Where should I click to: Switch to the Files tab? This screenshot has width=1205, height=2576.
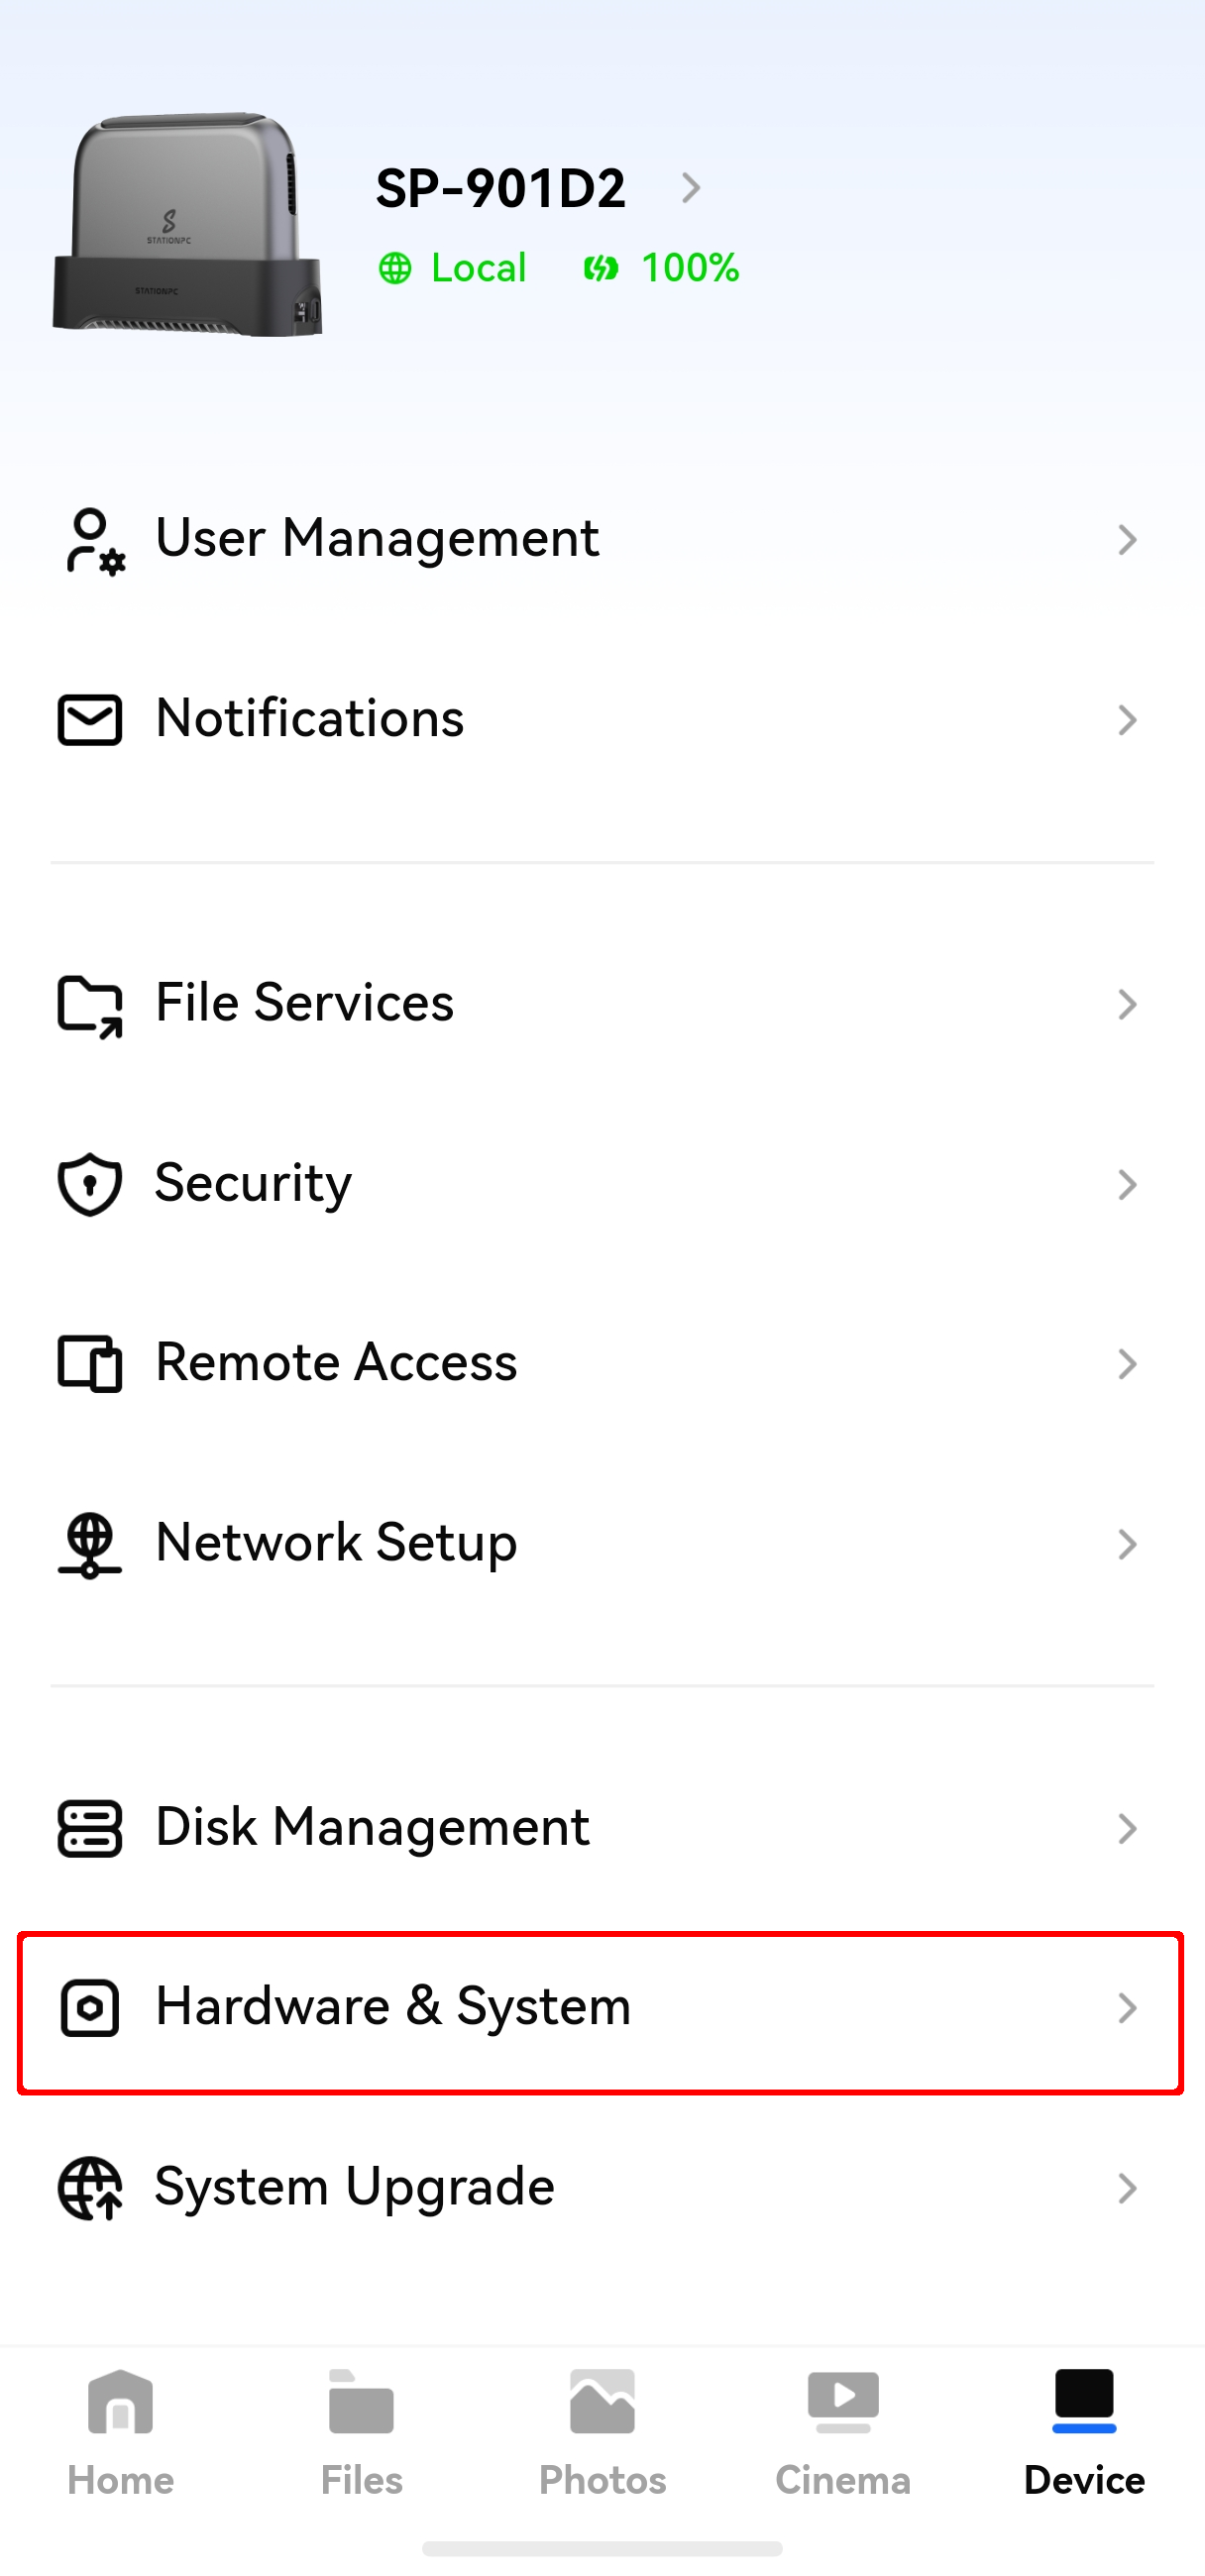[362, 2433]
